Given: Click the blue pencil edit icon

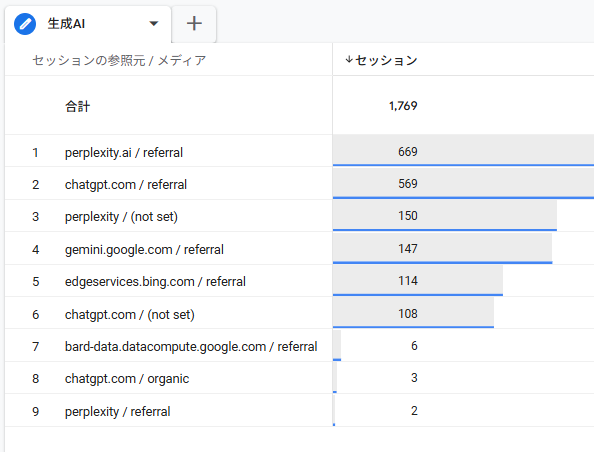Looking at the screenshot, I should pyautogui.click(x=25, y=24).
